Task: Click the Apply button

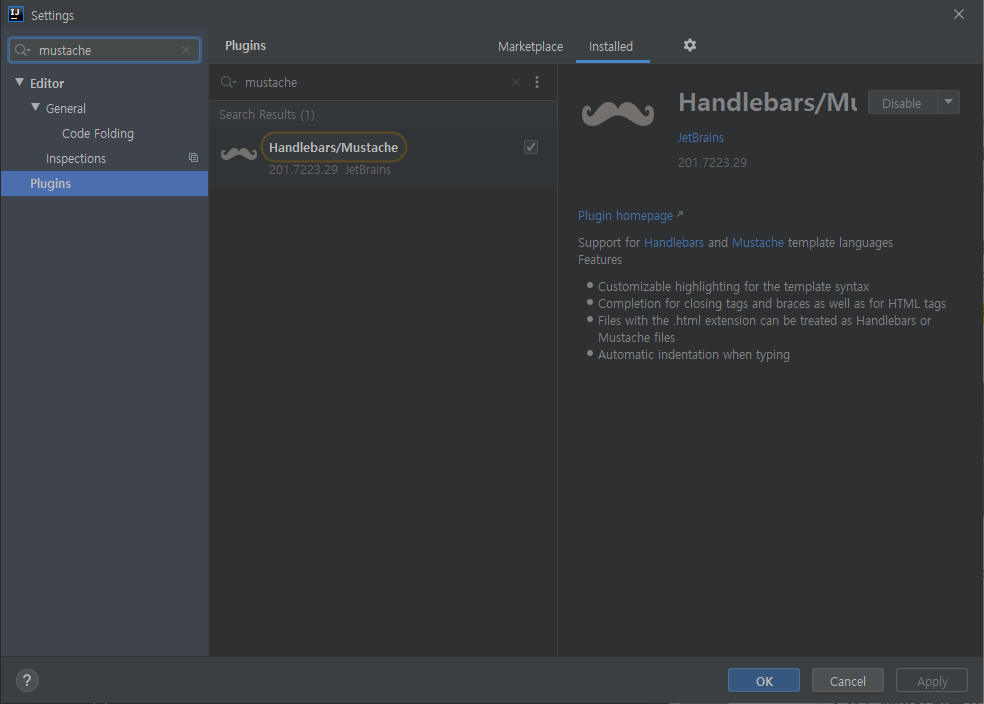Action: tap(932, 681)
